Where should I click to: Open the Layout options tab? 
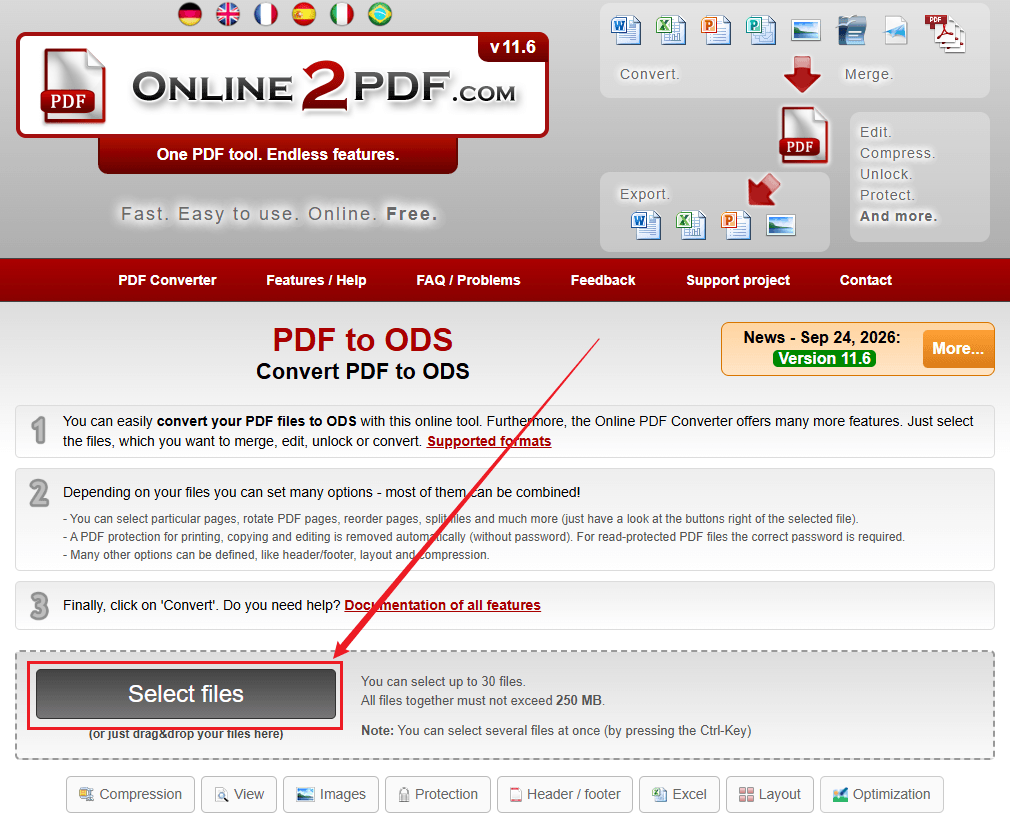[x=770, y=794]
